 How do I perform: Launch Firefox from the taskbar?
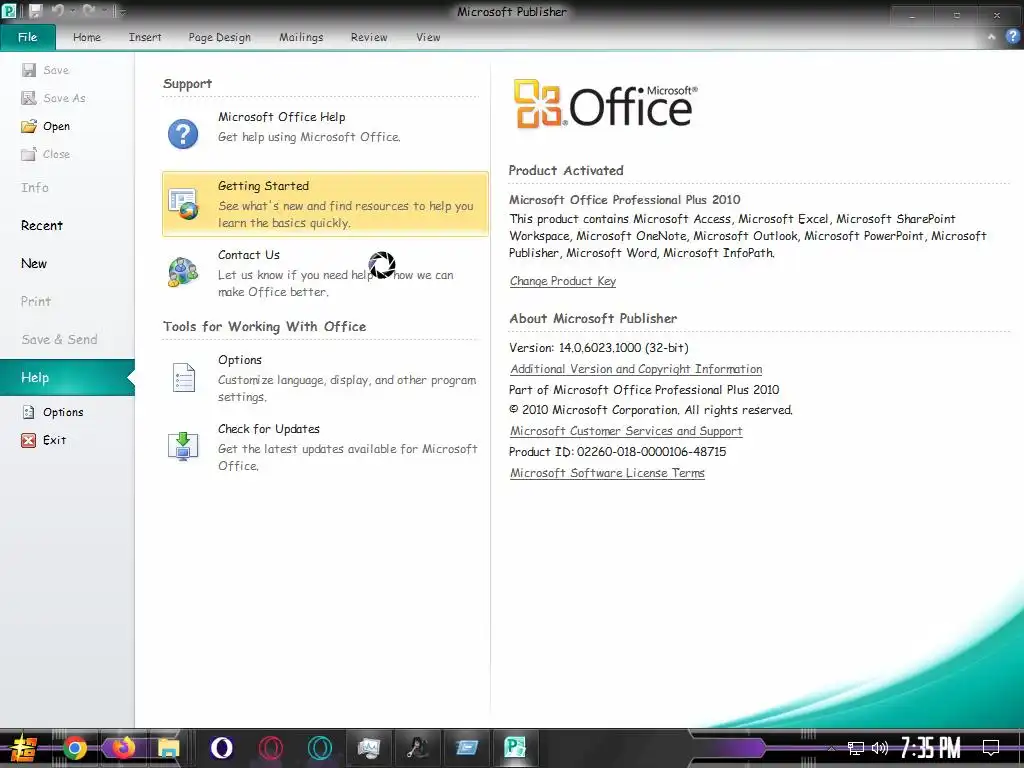[123, 748]
